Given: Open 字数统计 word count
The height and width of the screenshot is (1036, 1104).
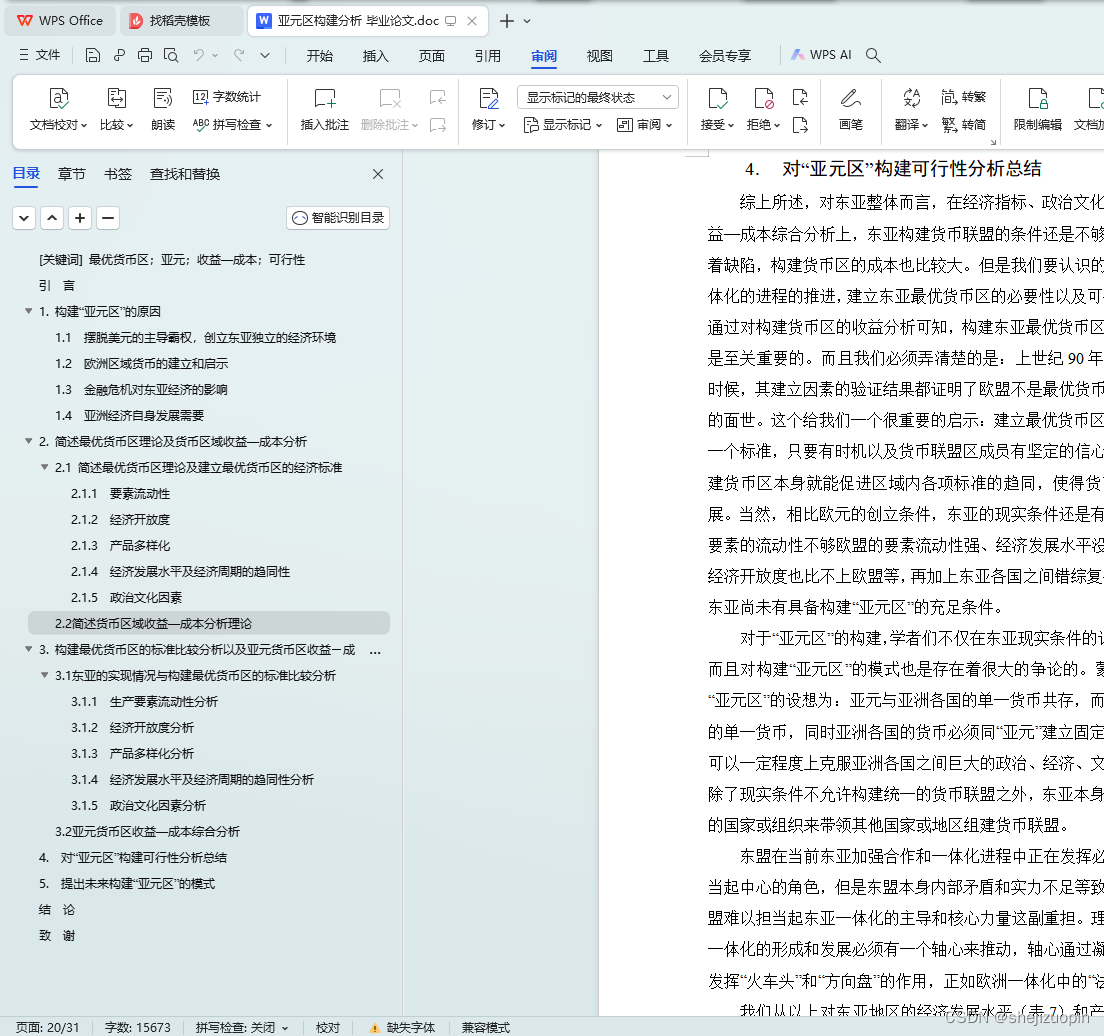Looking at the screenshot, I should pyautogui.click(x=227, y=96).
